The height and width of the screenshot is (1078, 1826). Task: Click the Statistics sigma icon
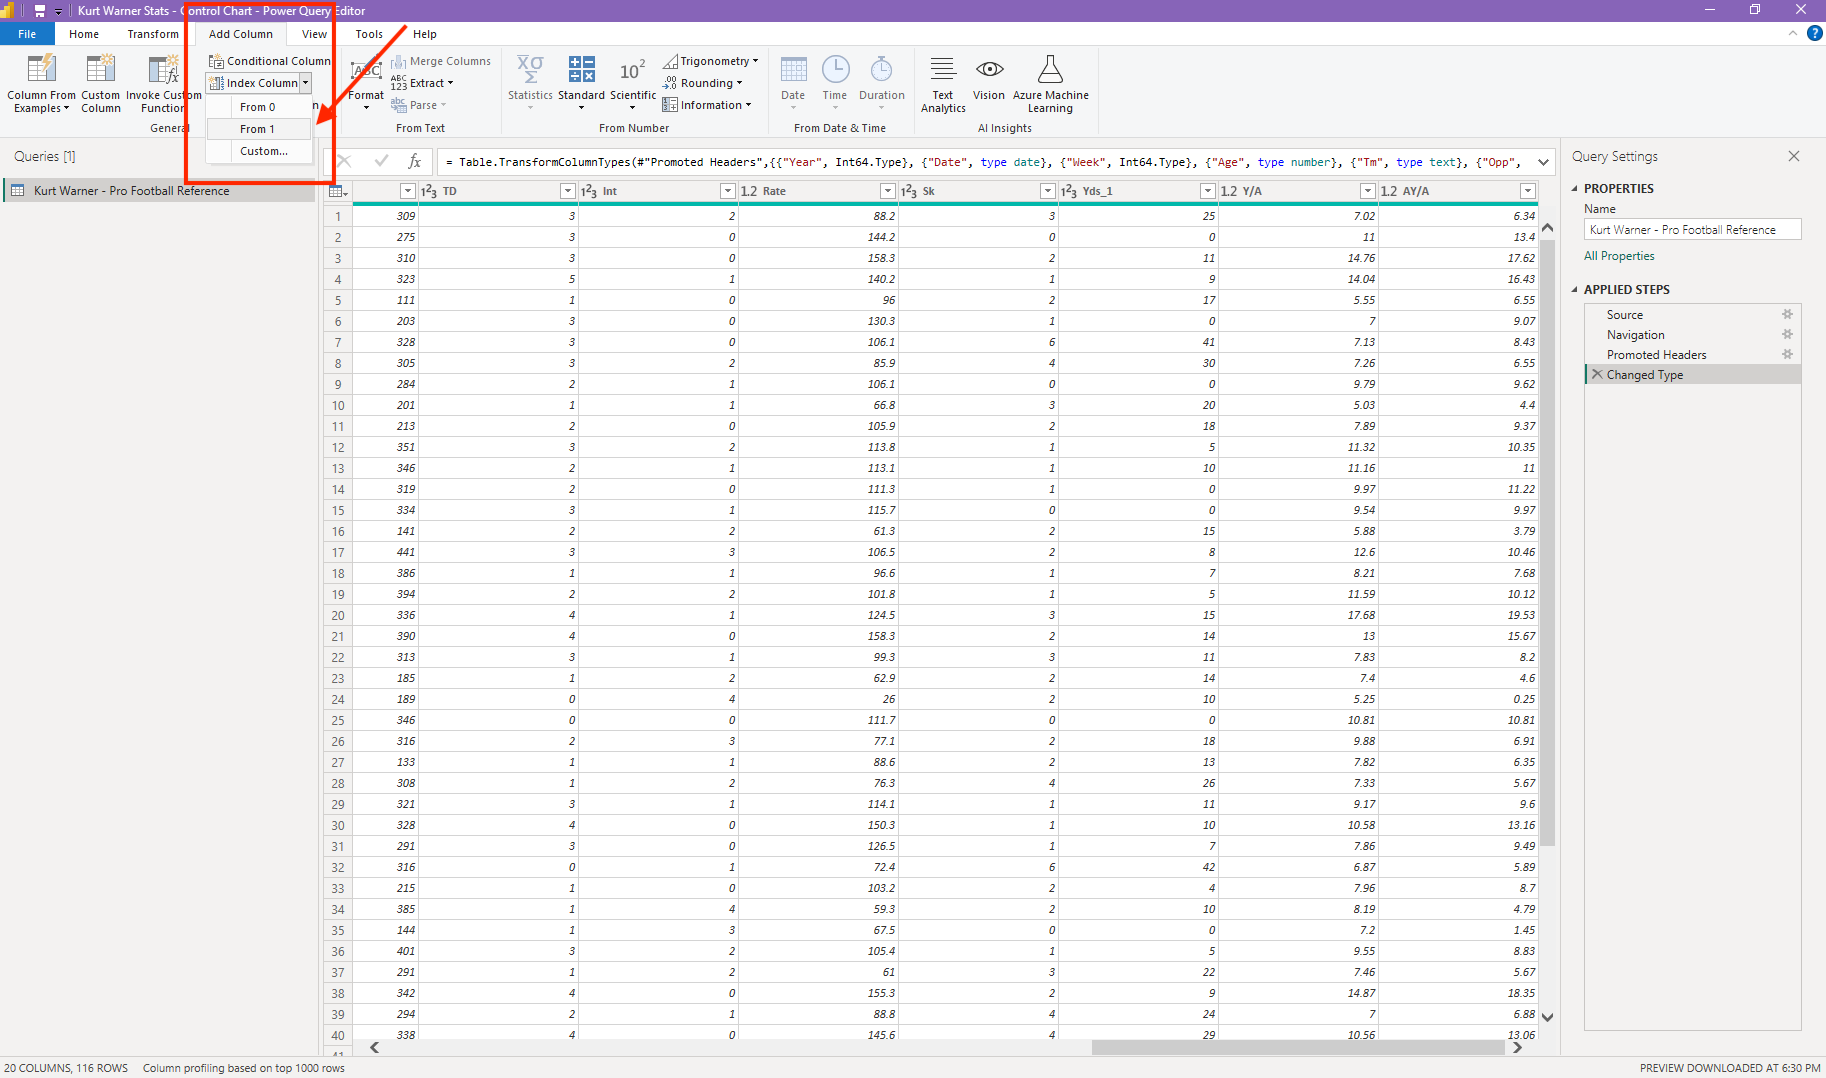pos(530,68)
